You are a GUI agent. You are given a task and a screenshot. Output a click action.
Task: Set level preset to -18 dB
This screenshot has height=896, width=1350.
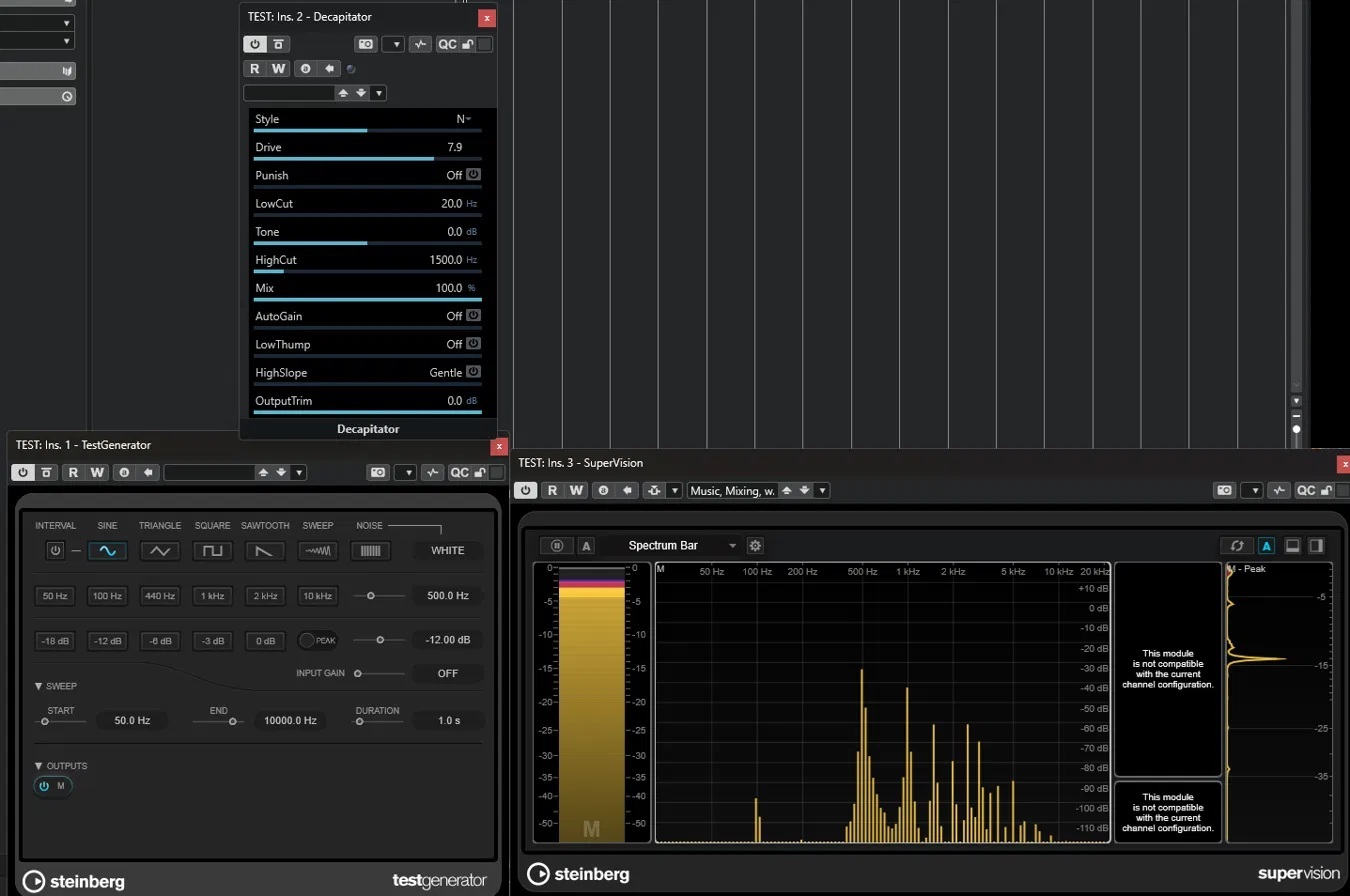[55, 641]
